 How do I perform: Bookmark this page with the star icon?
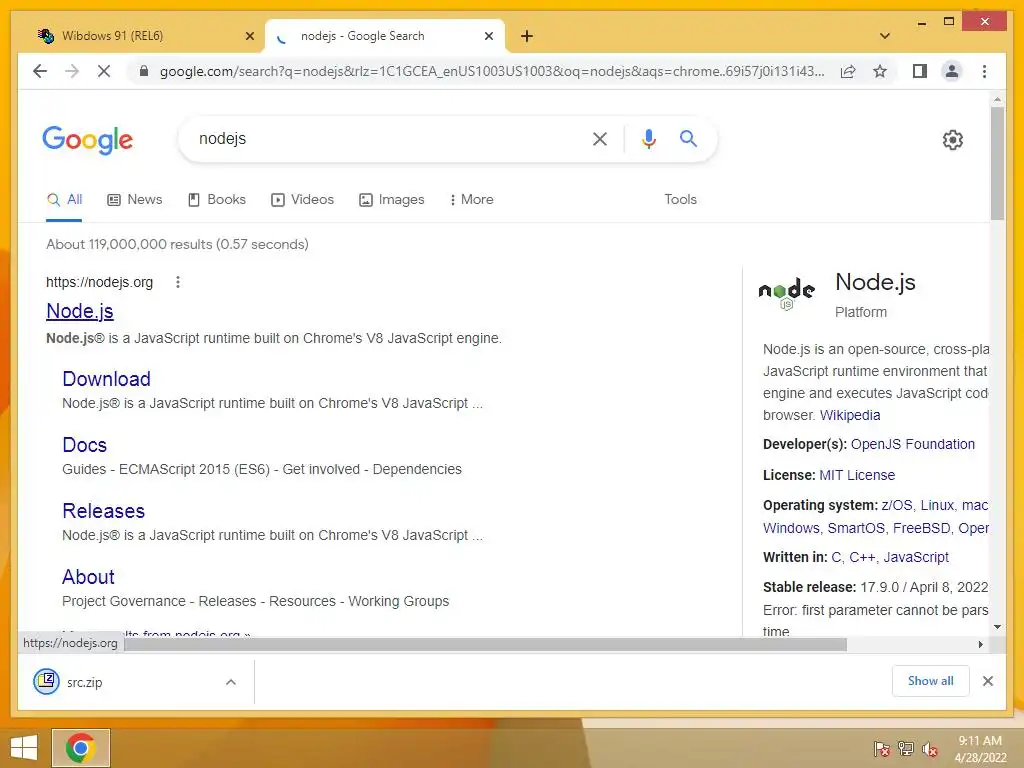(880, 71)
